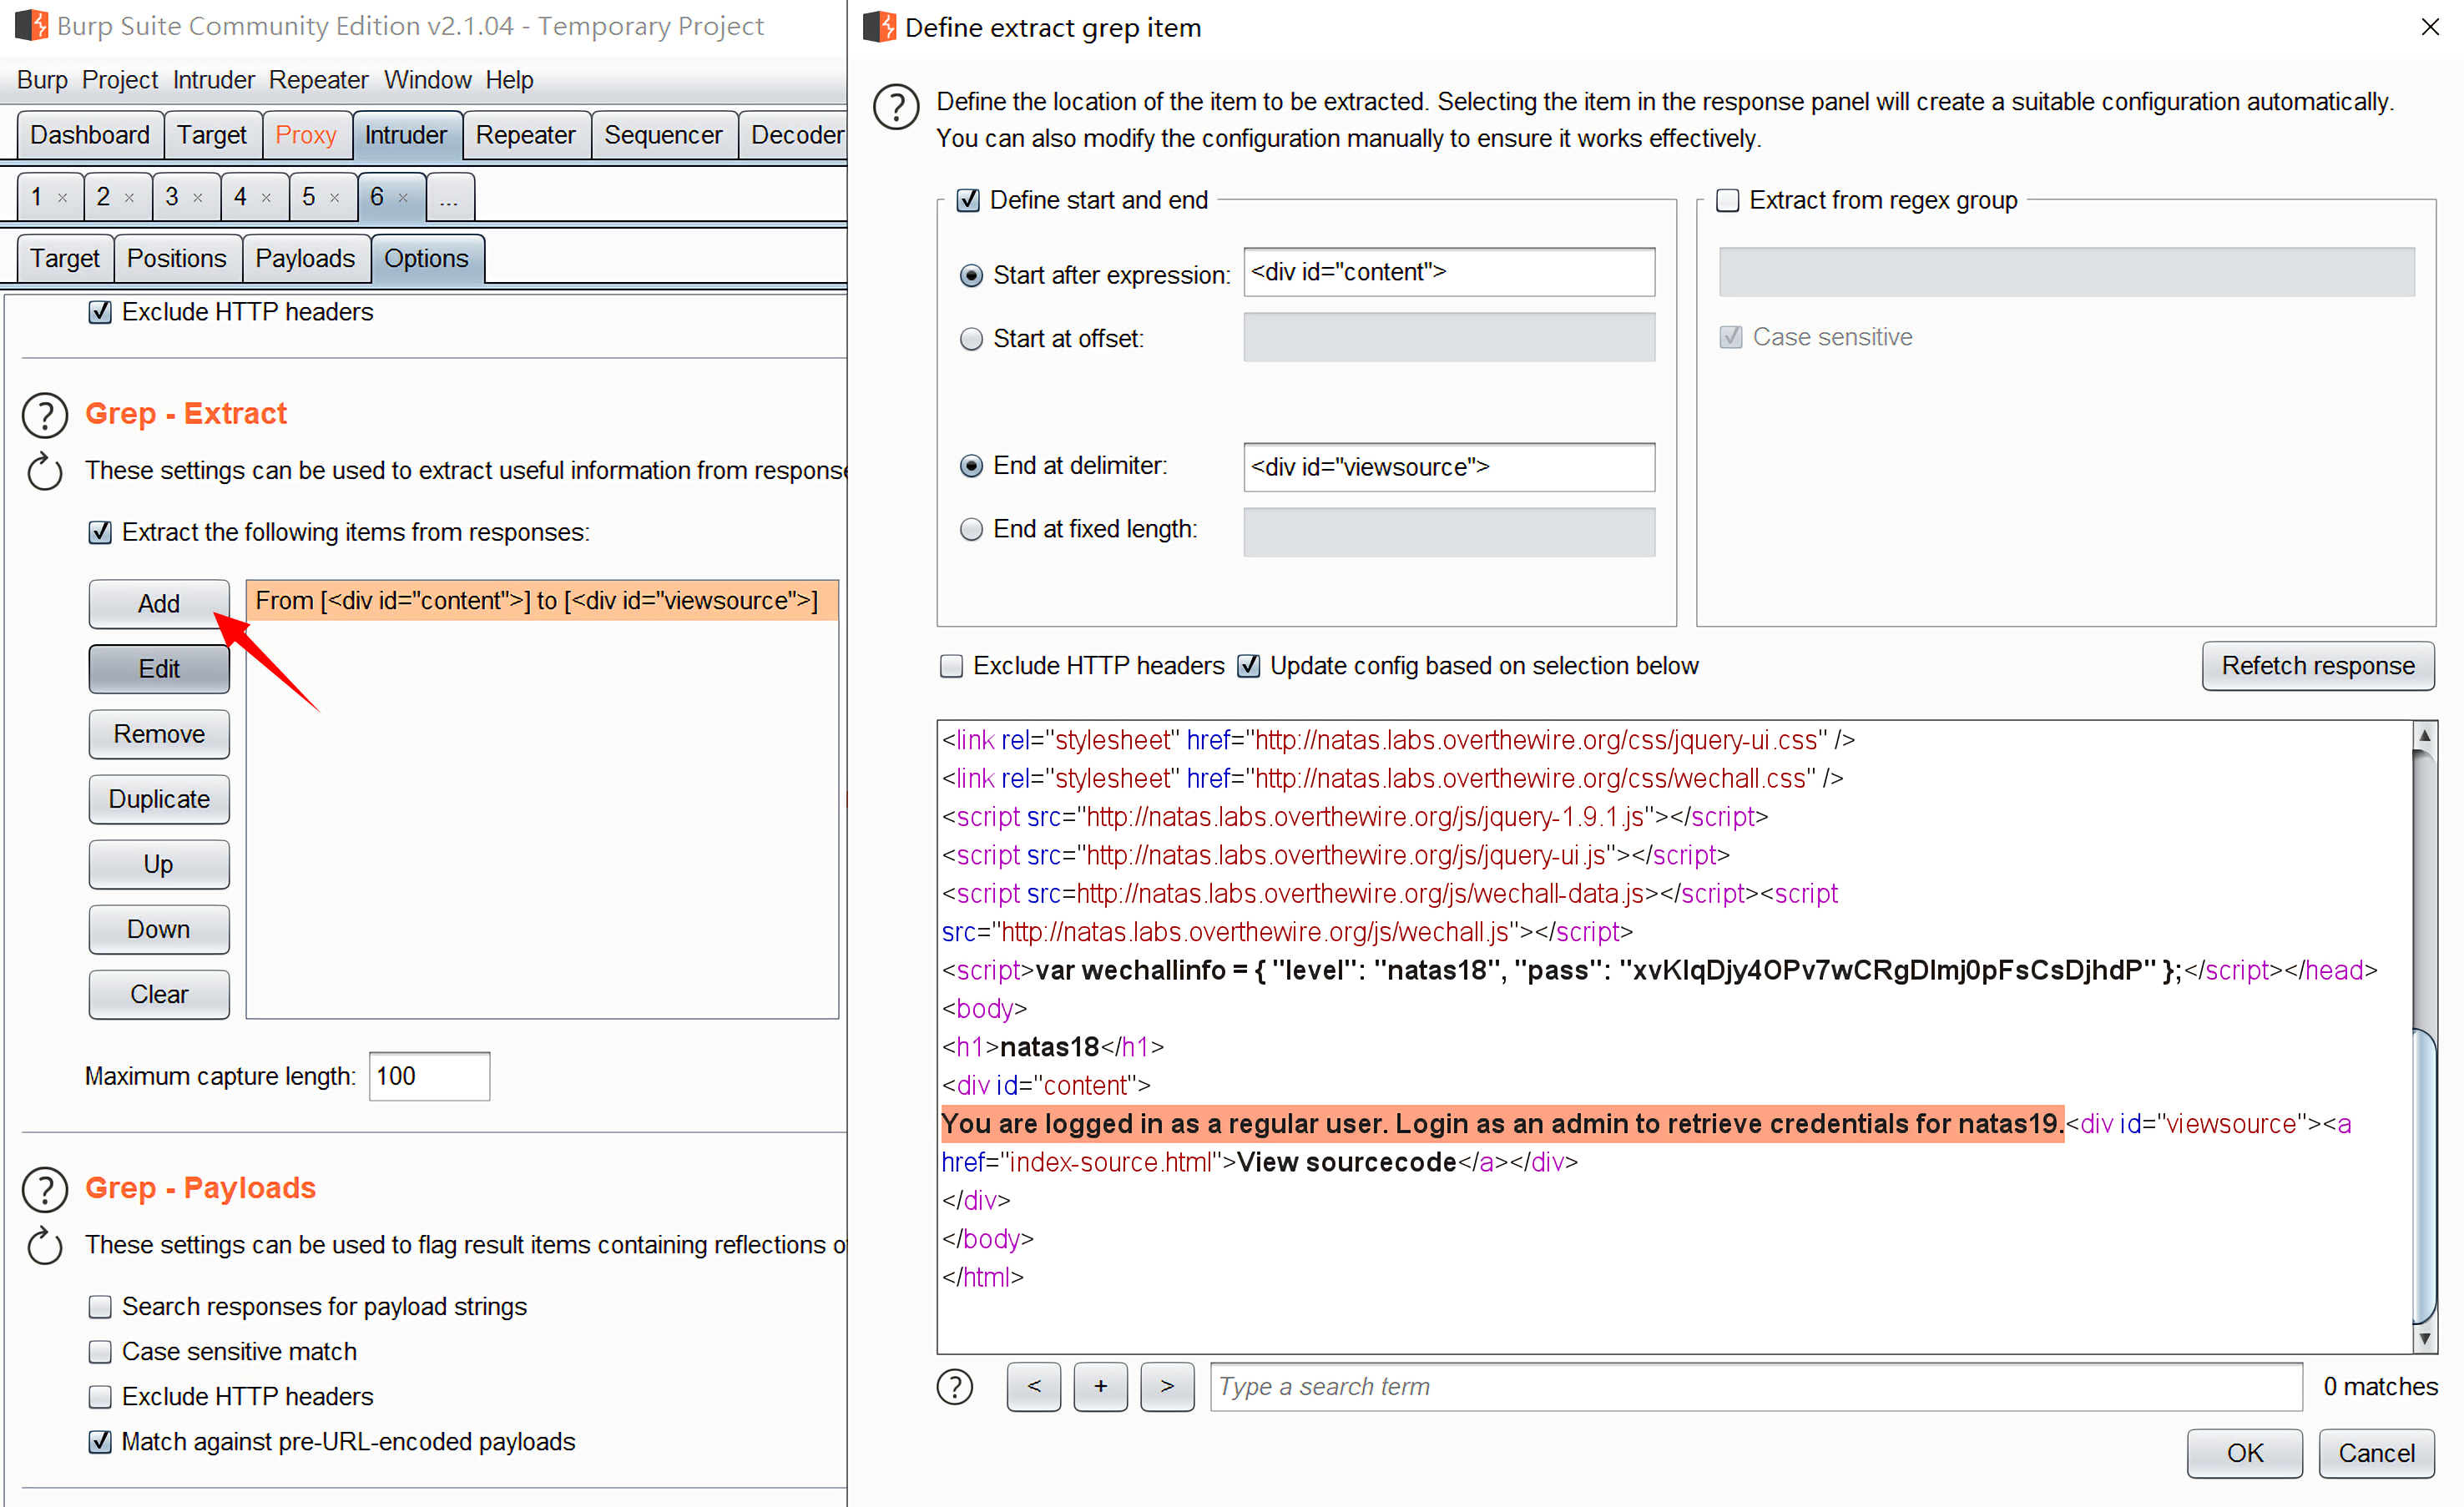Toggle Exclude HTTP headers under Grep - Payloads
The height and width of the screenshot is (1507, 2464).
(100, 1397)
